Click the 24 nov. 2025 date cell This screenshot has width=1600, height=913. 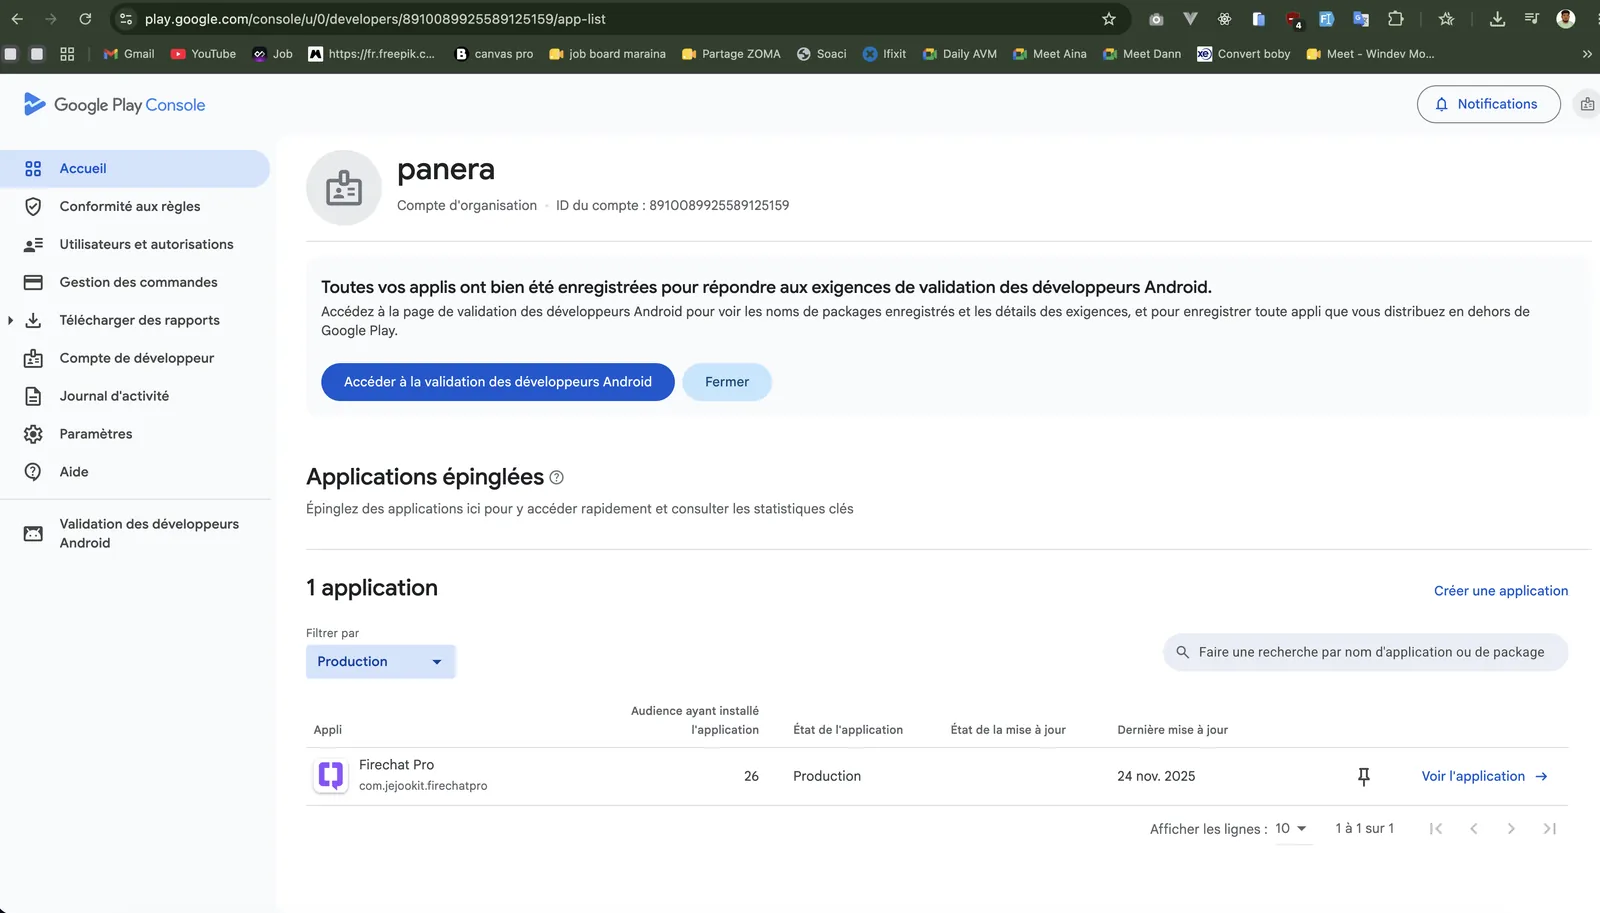(1156, 776)
